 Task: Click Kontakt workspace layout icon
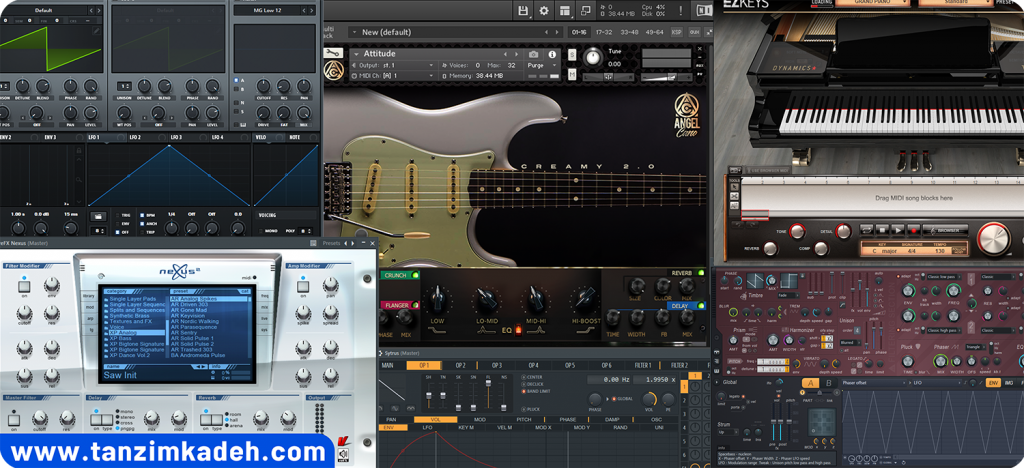[564, 10]
